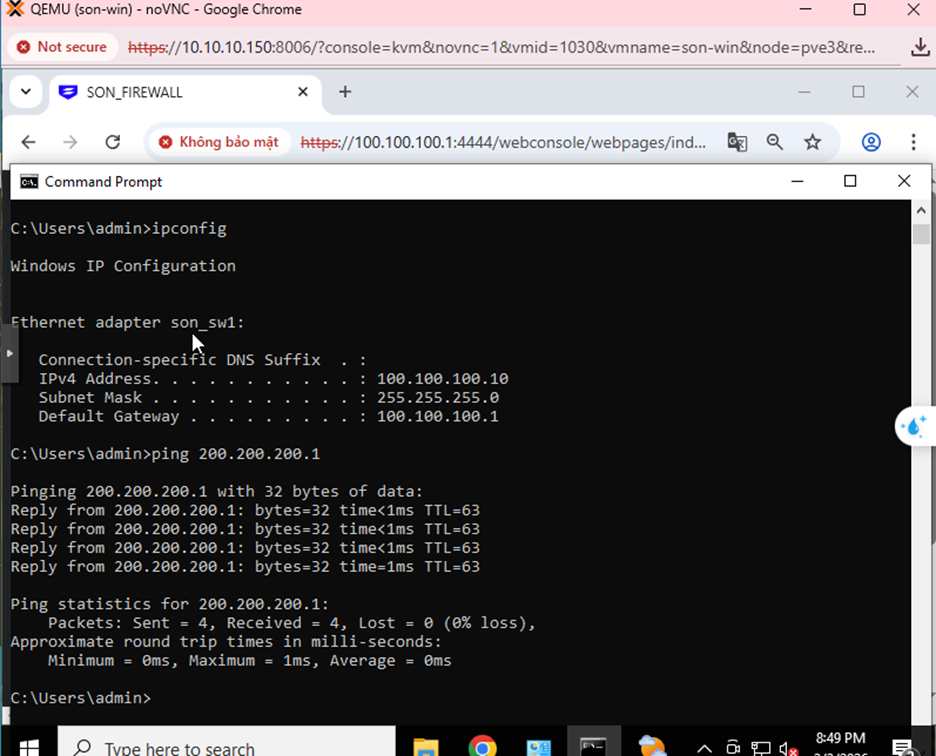Open a new tab with plus button
Image resolution: width=936 pixels, height=756 pixels.
pyautogui.click(x=345, y=92)
